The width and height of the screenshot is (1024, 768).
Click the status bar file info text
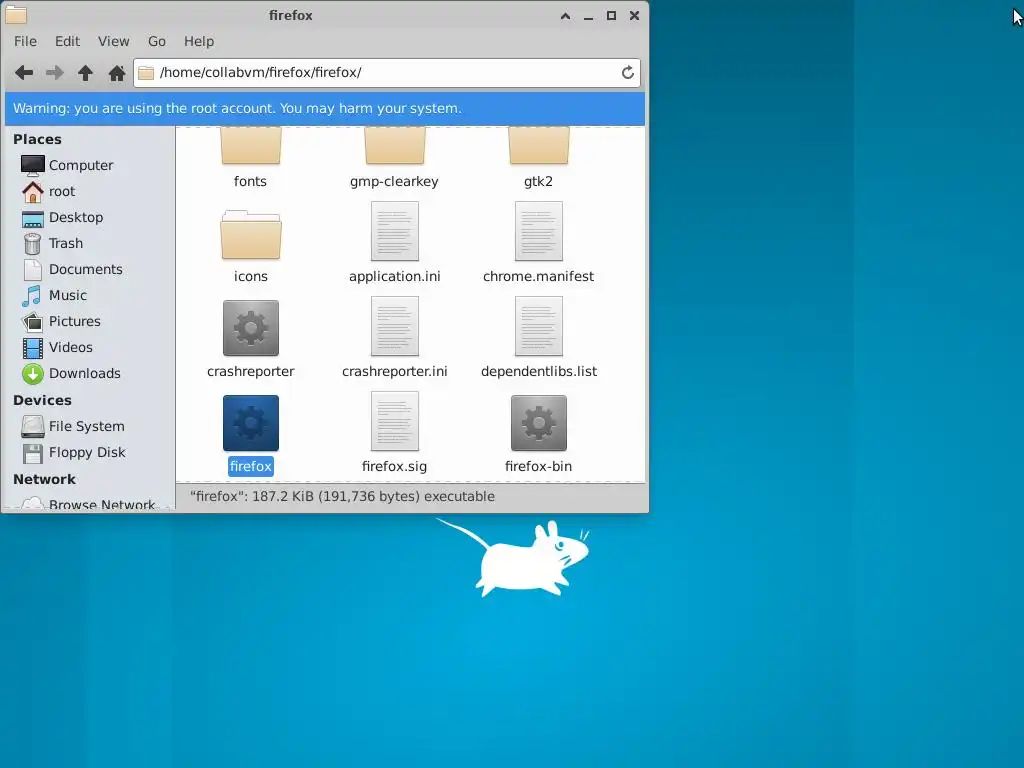[342, 496]
